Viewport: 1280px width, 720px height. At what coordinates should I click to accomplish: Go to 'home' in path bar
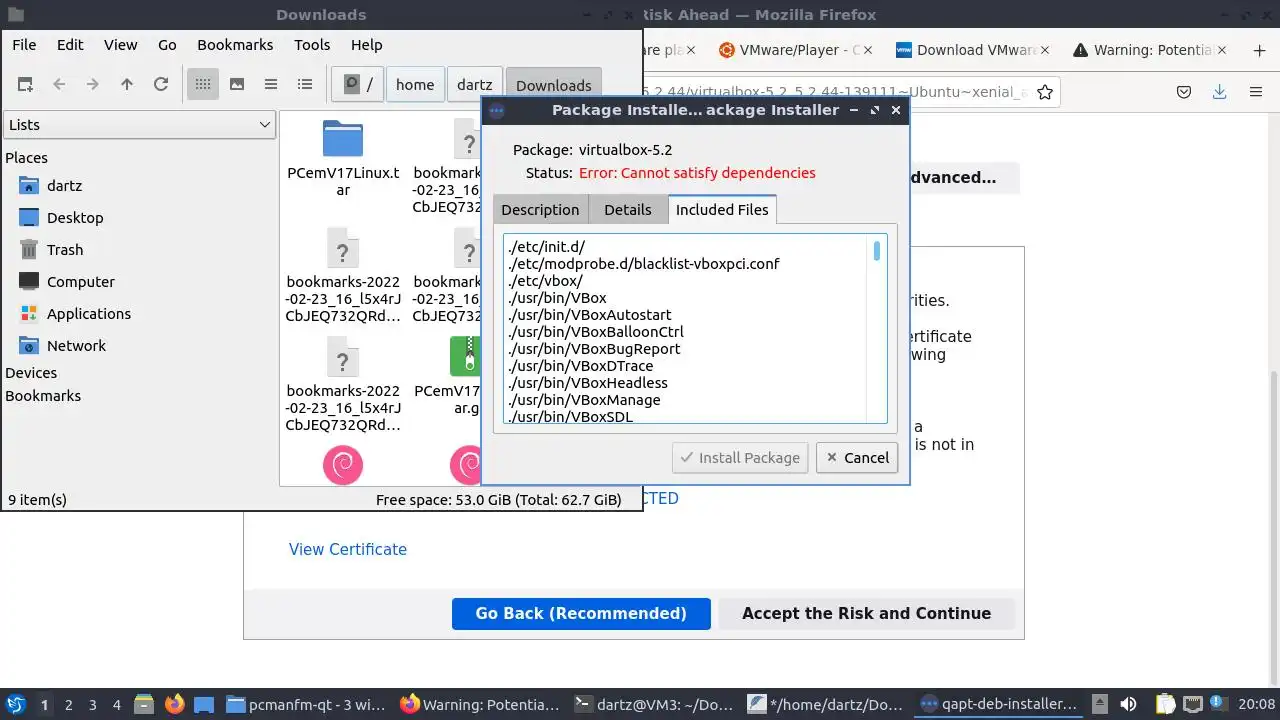(415, 85)
